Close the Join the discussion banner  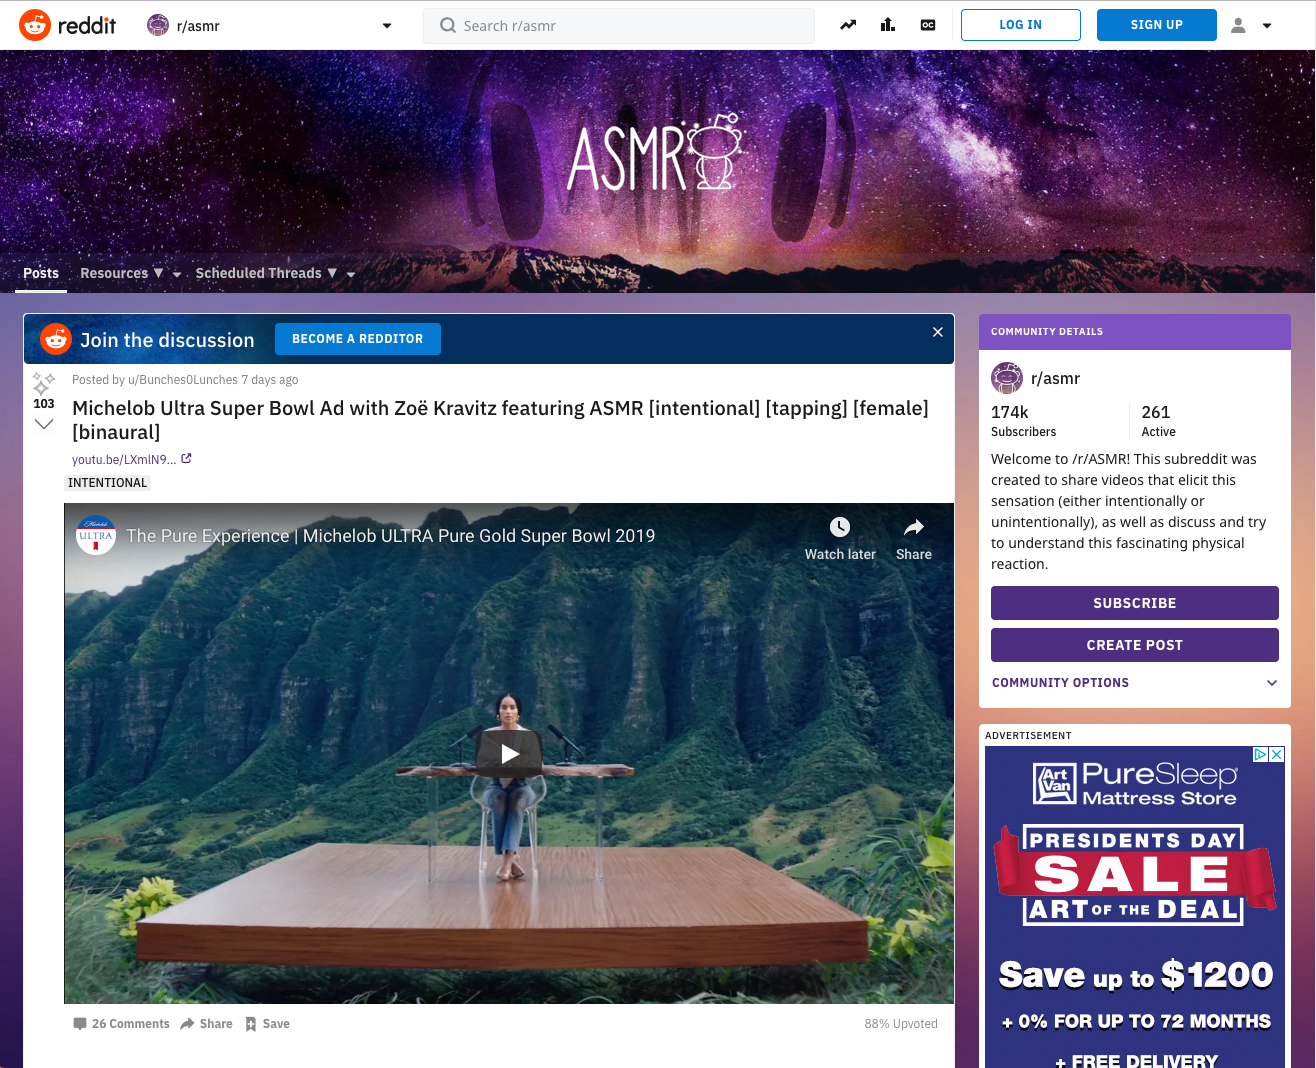tap(937, 332)
